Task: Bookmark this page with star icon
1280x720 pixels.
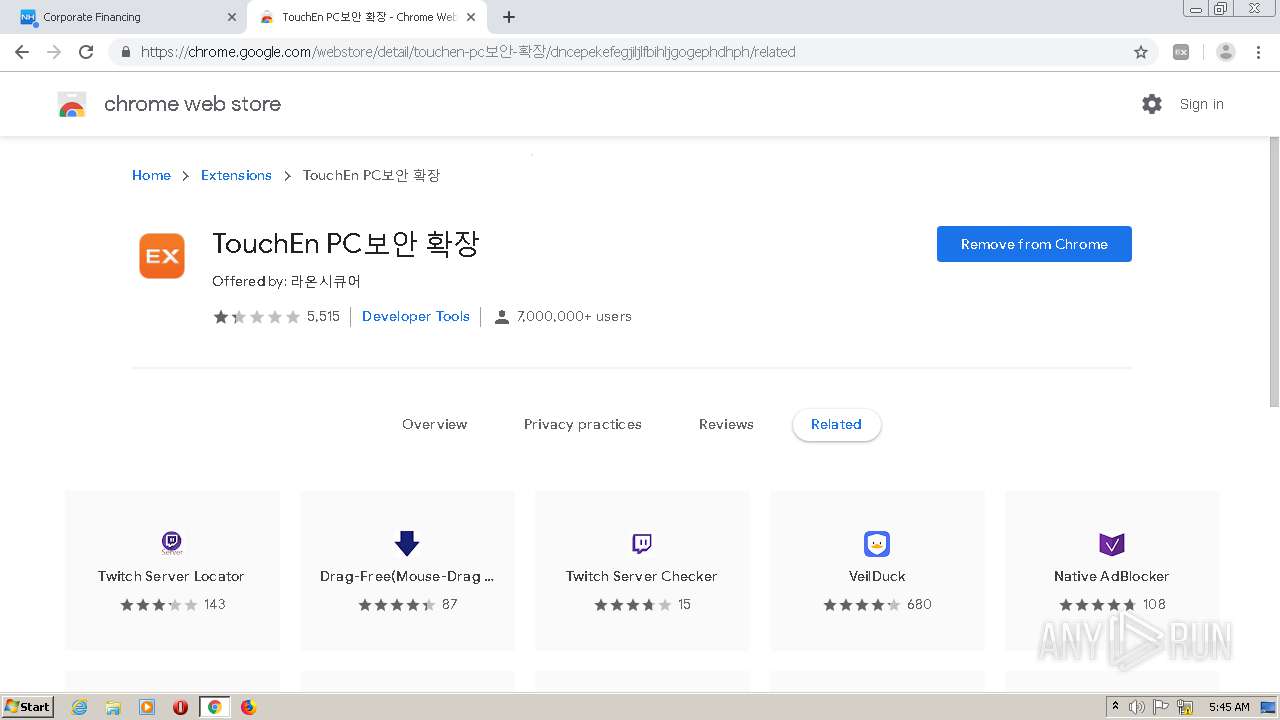Action: tap(1141, 52)
